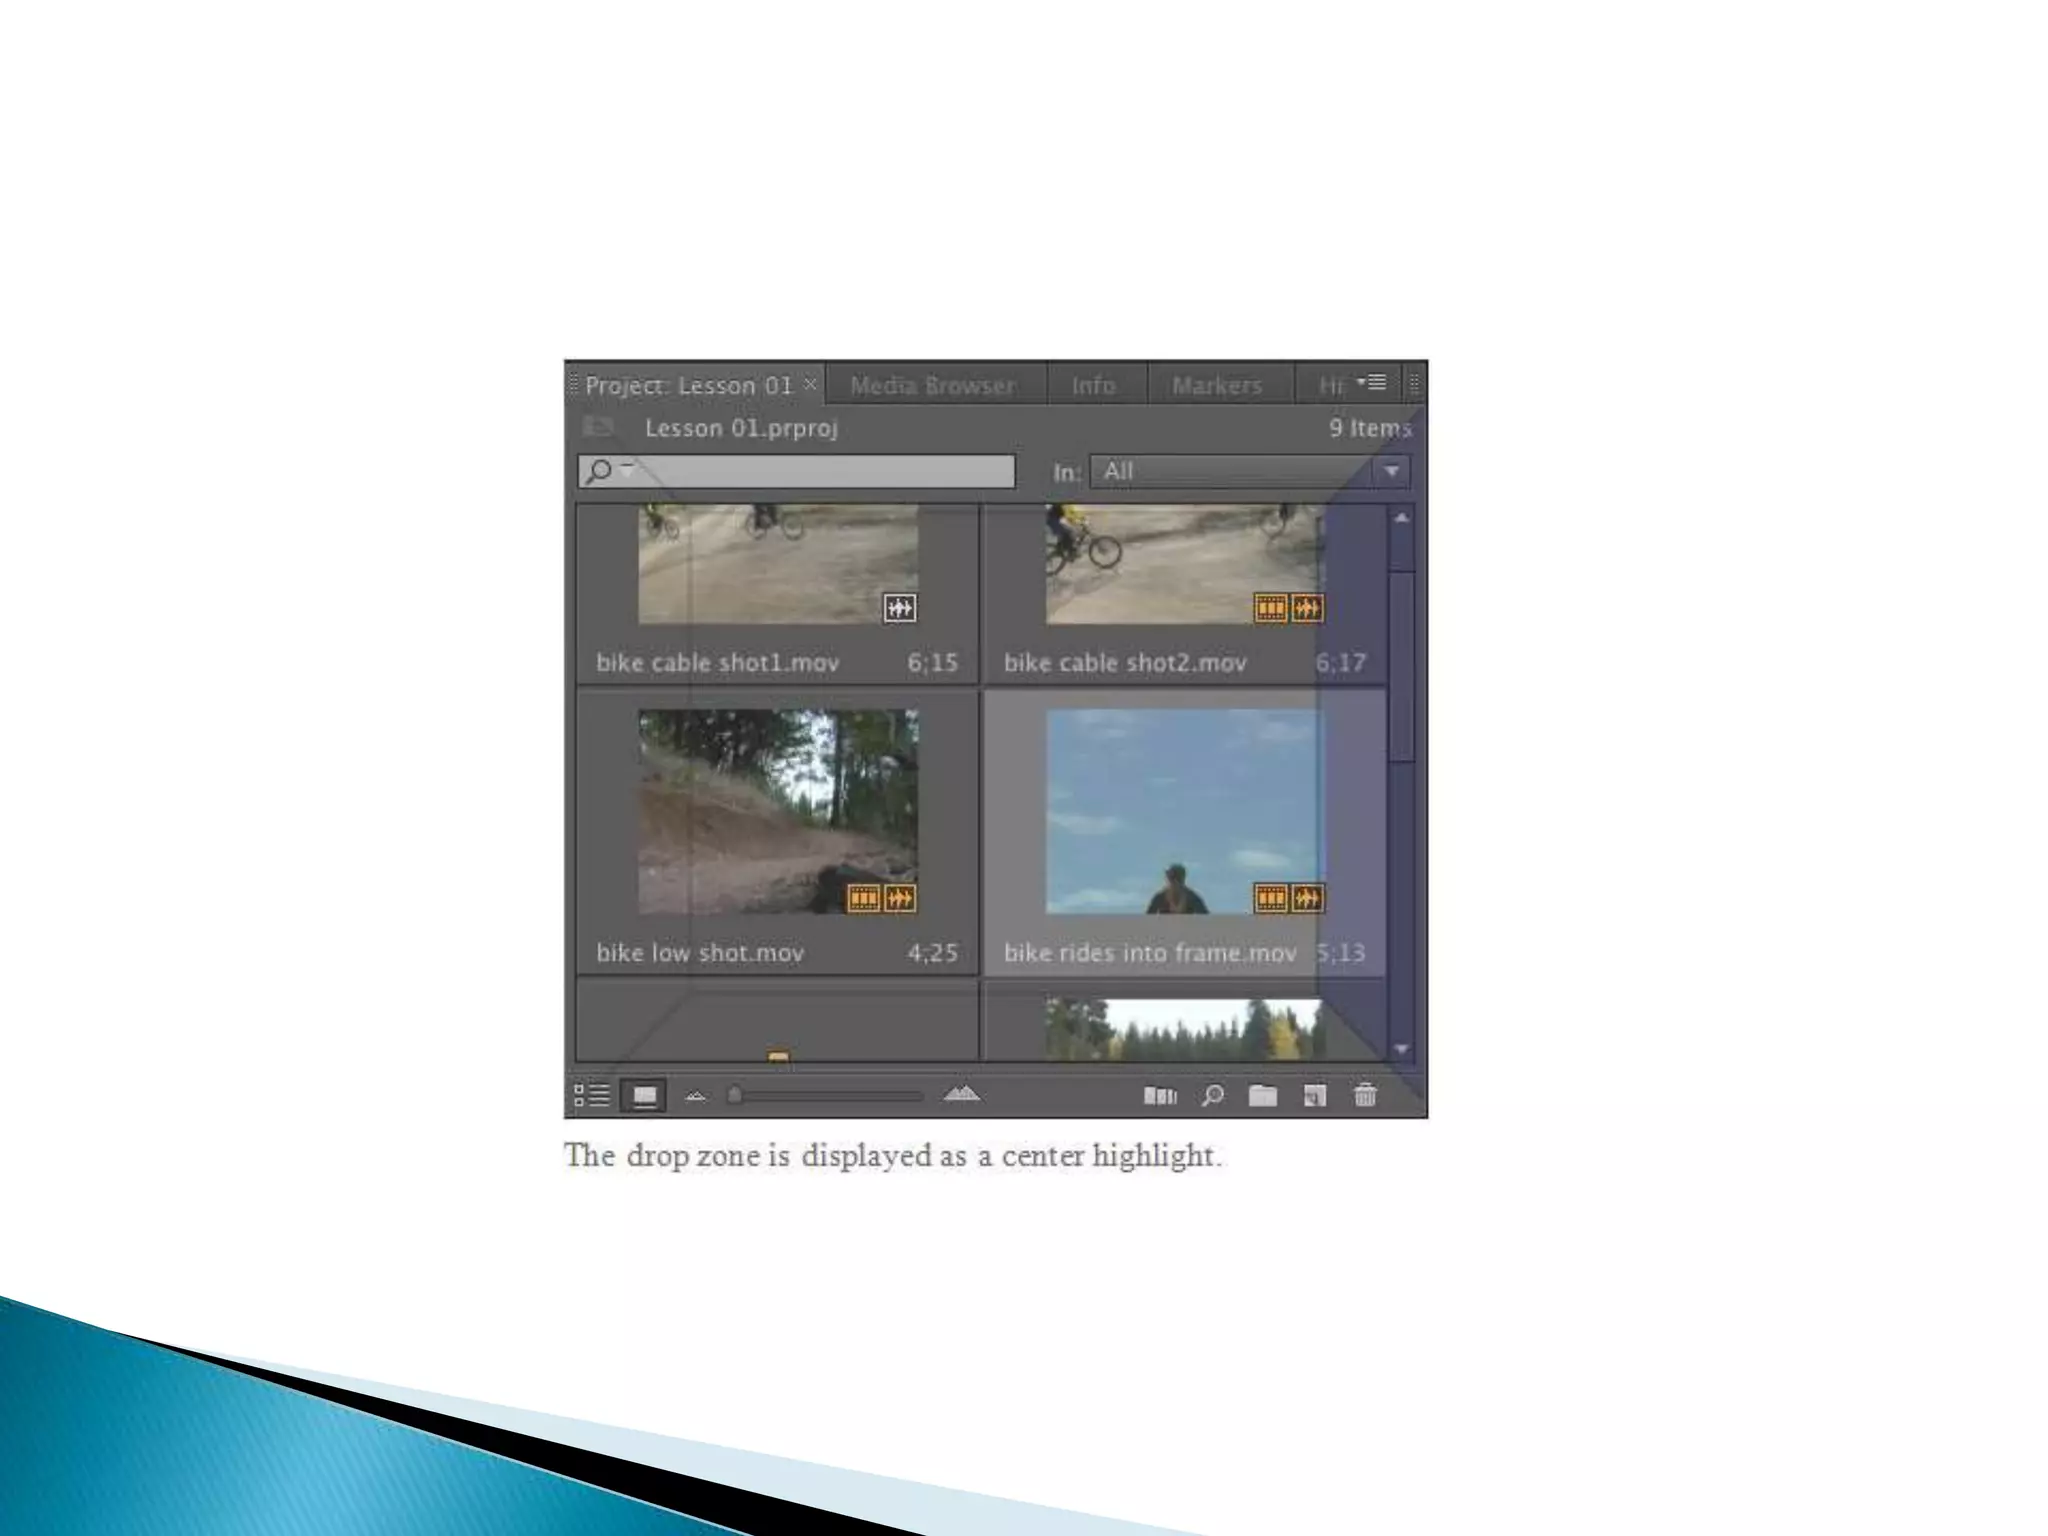Open the 'In: All' dropdown
The image size is (2048, 1536).
coord(1250,471)
